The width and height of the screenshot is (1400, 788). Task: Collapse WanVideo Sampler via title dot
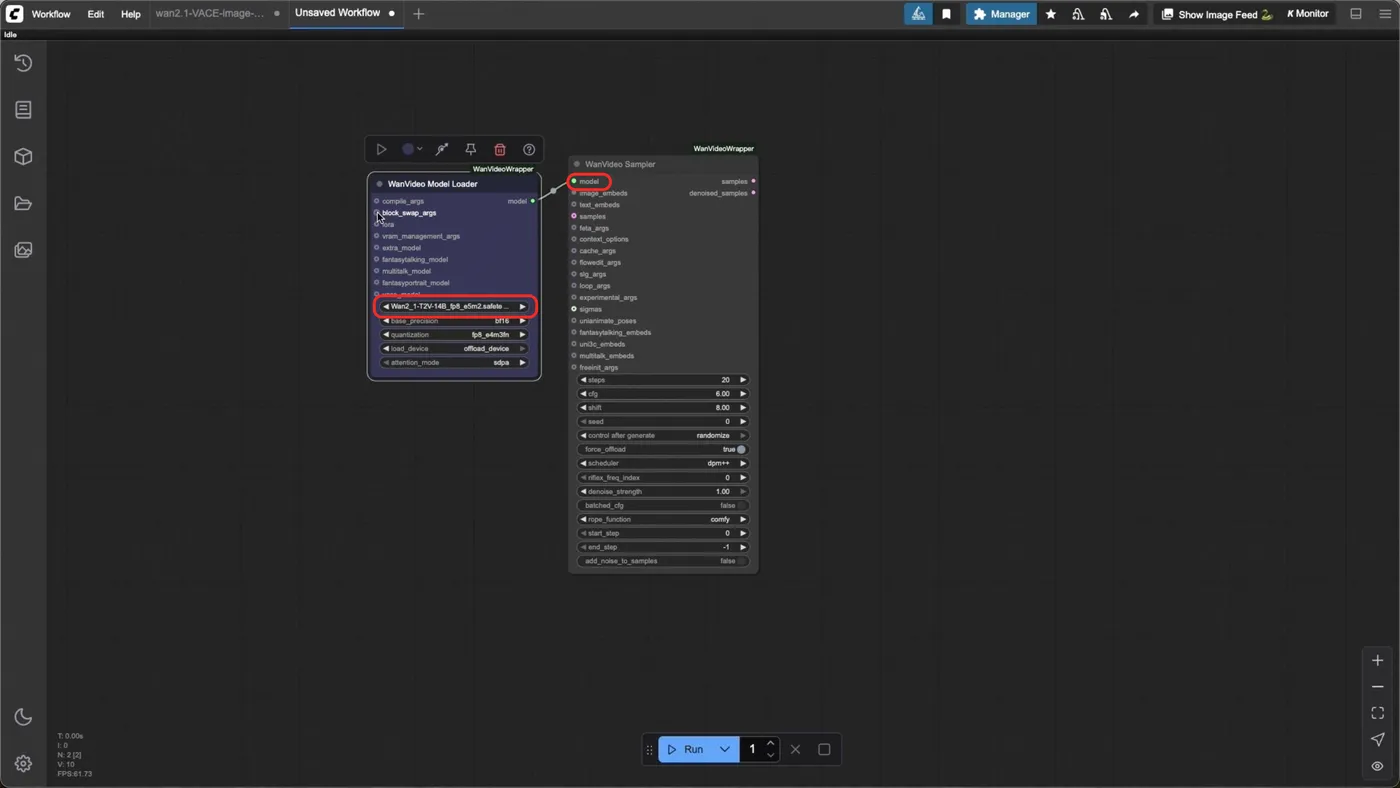(x=577, y=164)
